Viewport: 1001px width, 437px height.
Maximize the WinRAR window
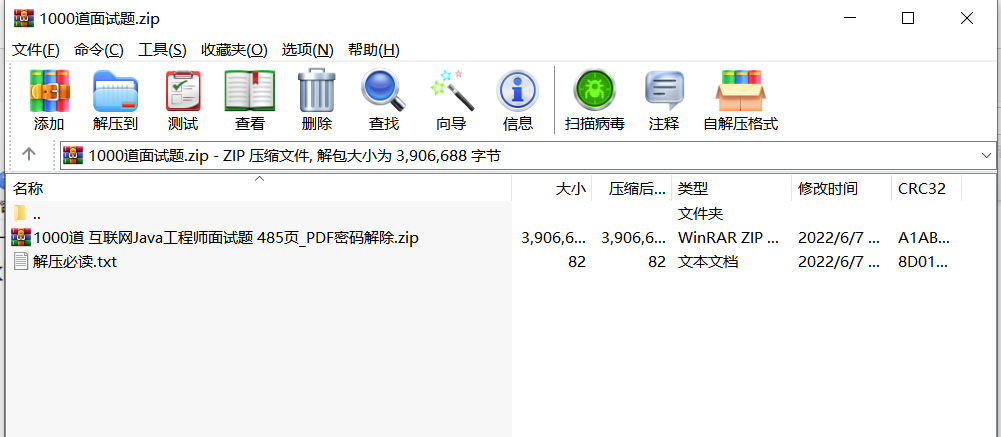pyautogui.click(x=908, y=19)
